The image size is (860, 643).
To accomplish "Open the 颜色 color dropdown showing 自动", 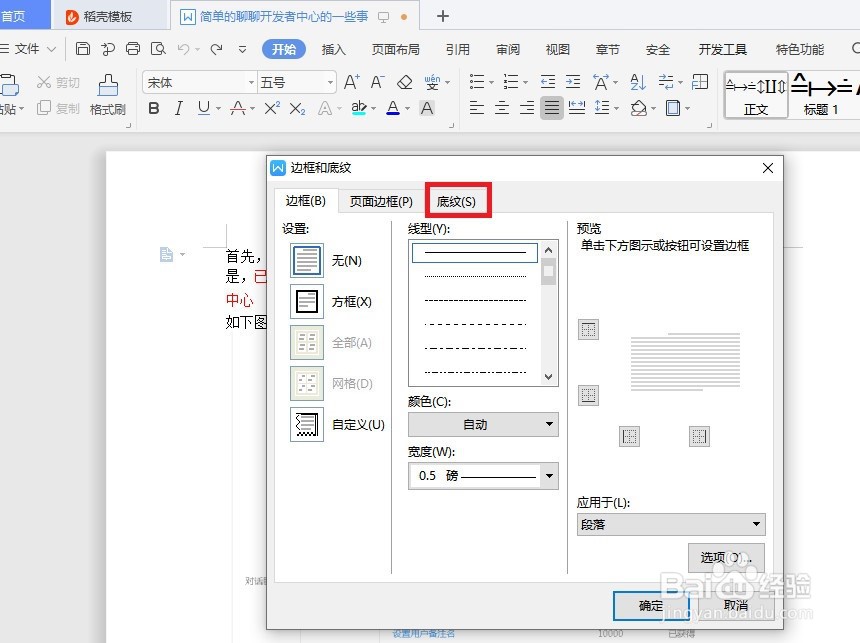I will pyautogui.click(x=482, y=424).
